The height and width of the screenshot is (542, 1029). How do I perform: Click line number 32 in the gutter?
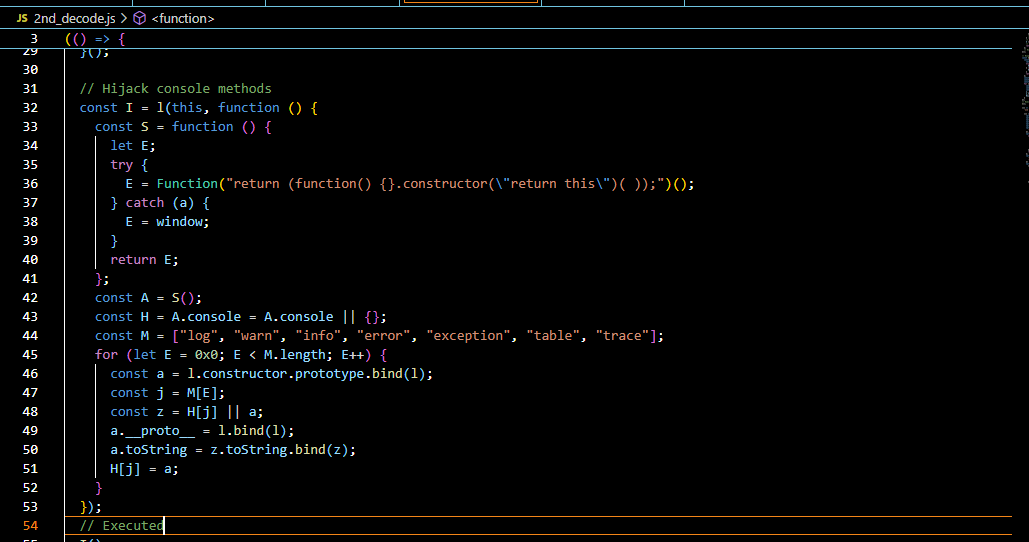coord(29,108)
